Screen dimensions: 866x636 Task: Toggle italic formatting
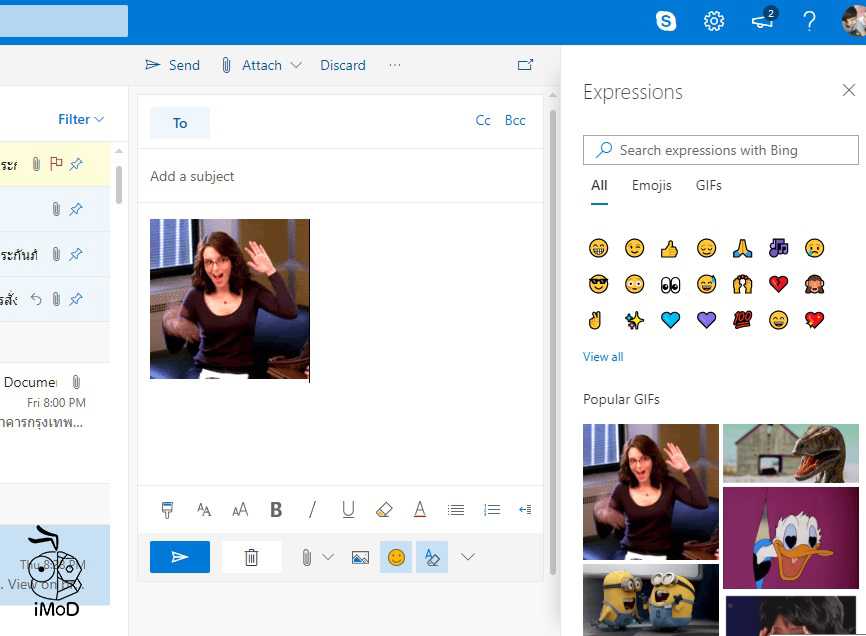312,509
